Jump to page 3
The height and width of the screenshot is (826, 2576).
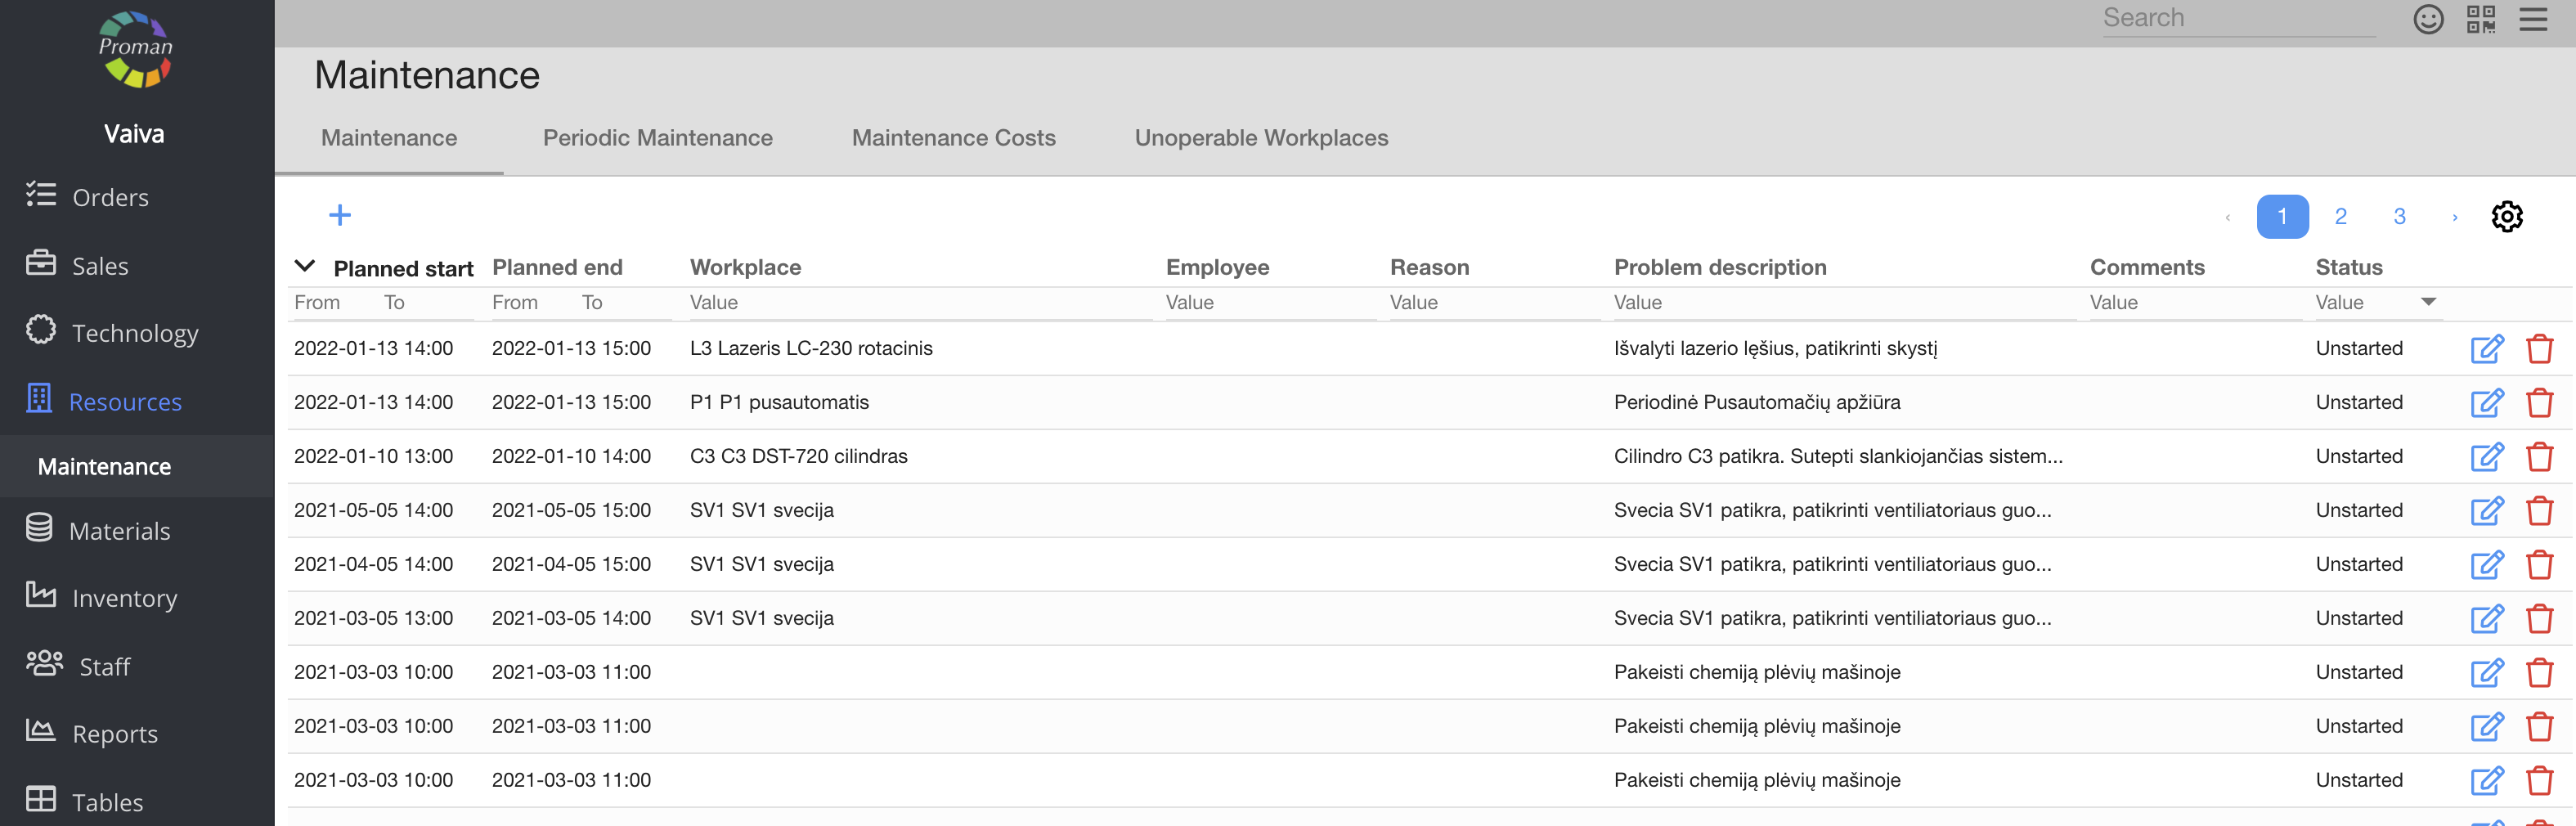tap(2399, 217)
